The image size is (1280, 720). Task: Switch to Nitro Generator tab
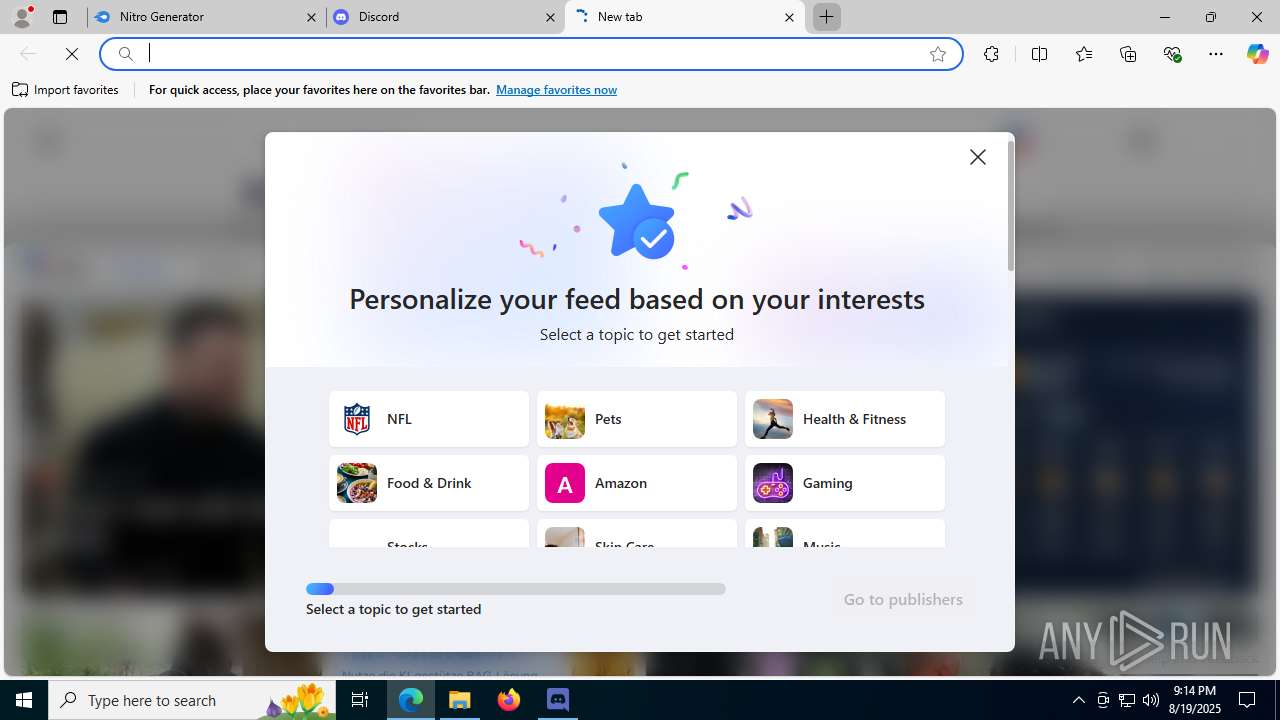point(206,17)
